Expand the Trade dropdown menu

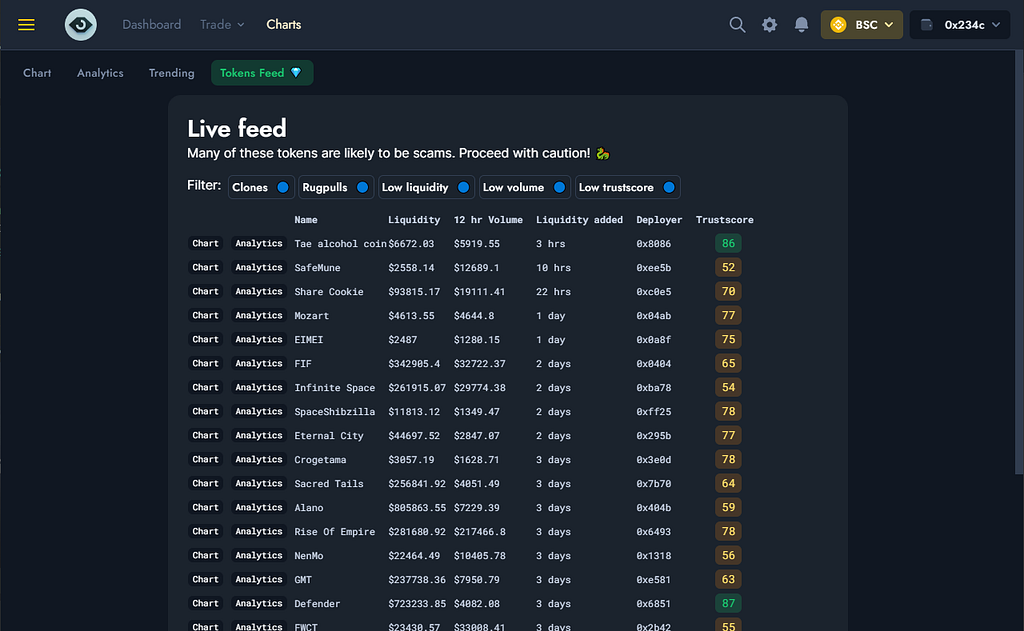click(222, 25)
